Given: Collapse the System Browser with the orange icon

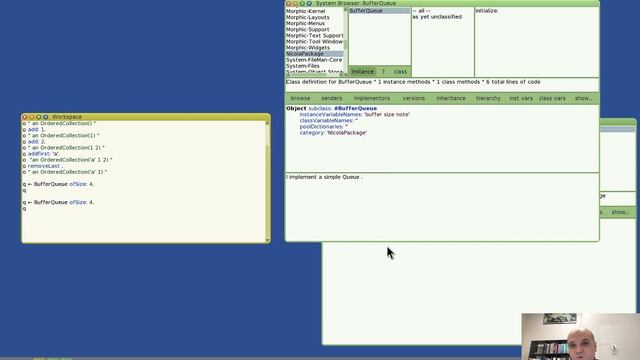Looking at the screenshot, I should tap(295, 3).
